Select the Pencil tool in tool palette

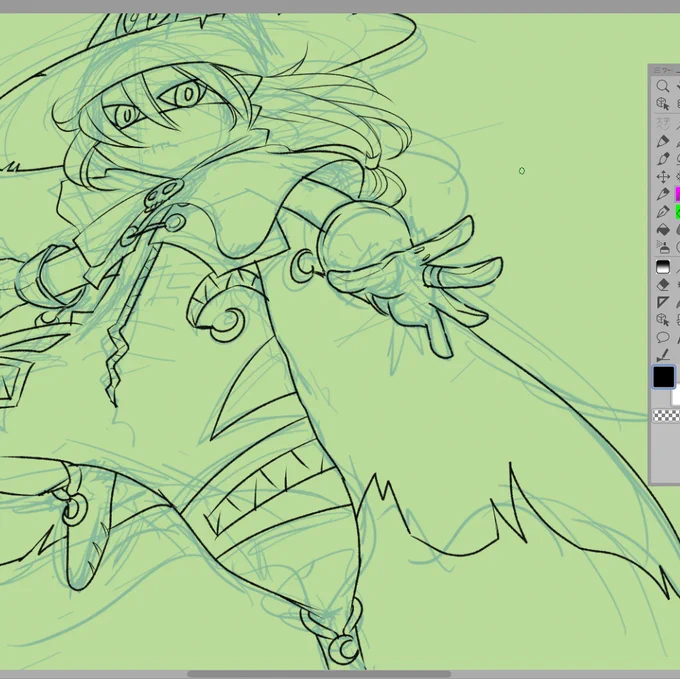662,141
